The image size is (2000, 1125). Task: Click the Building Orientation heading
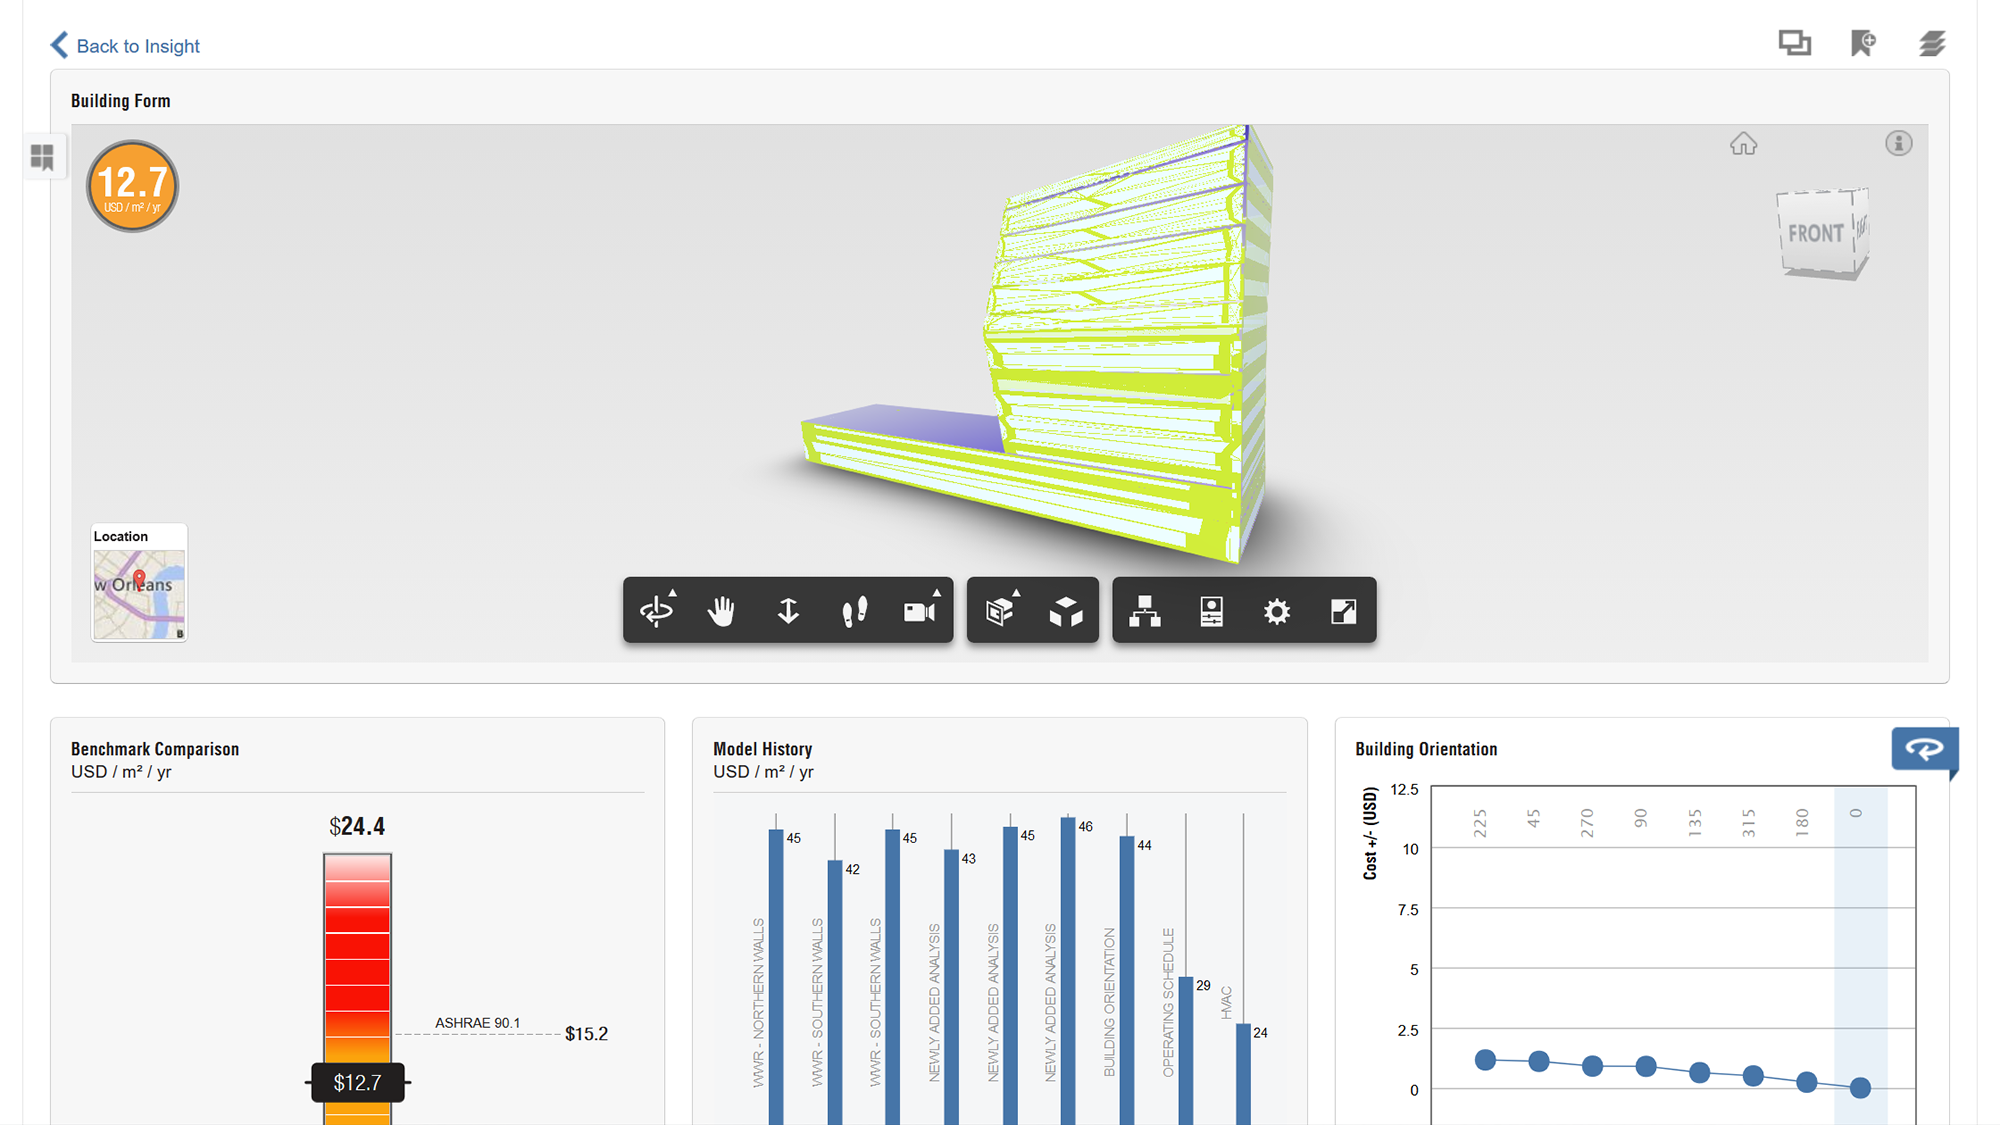1426,749
